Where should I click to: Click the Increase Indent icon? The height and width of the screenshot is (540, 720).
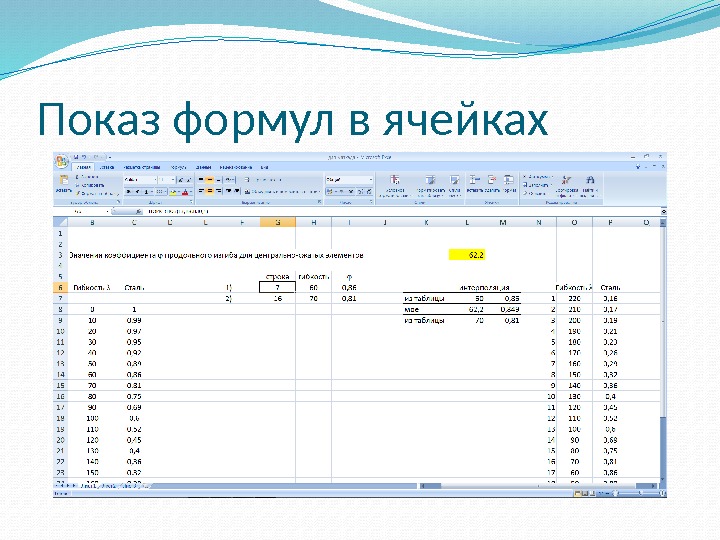[236, 191]
